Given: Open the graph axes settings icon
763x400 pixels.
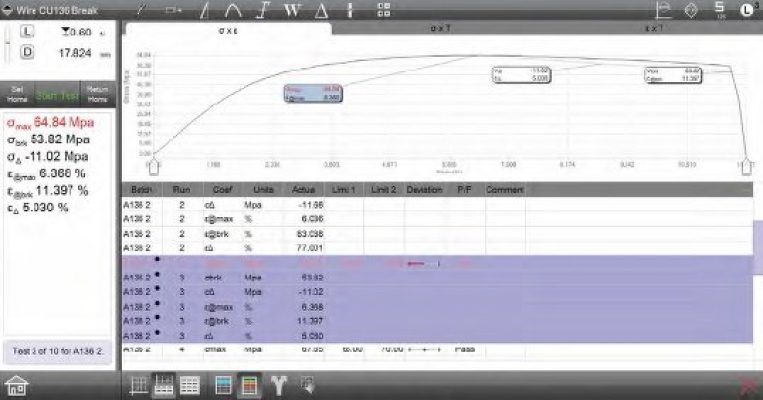Looking at the screenshot, I should [663, 10].
